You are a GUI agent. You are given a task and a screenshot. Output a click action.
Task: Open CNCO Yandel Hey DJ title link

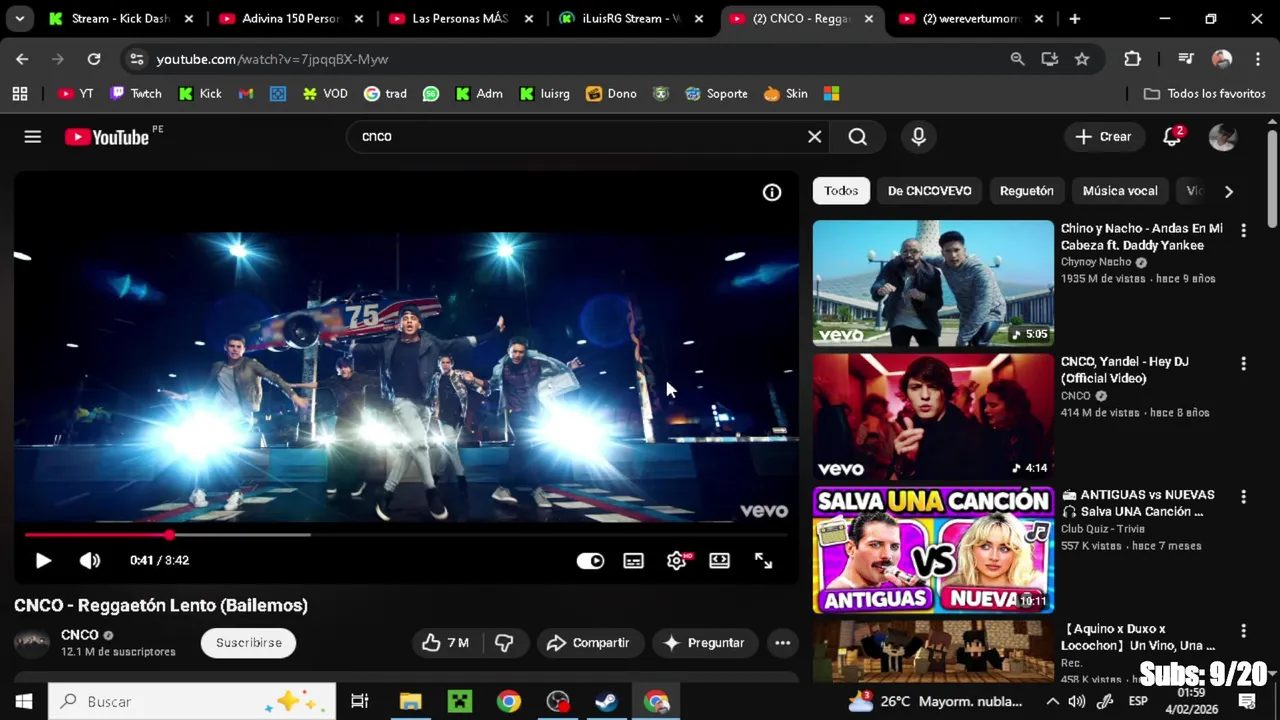tap(1125, 370)
